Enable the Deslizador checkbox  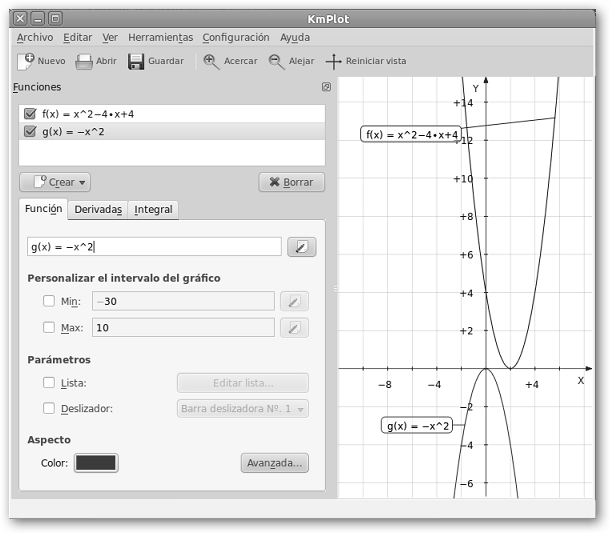coord(49,408)
